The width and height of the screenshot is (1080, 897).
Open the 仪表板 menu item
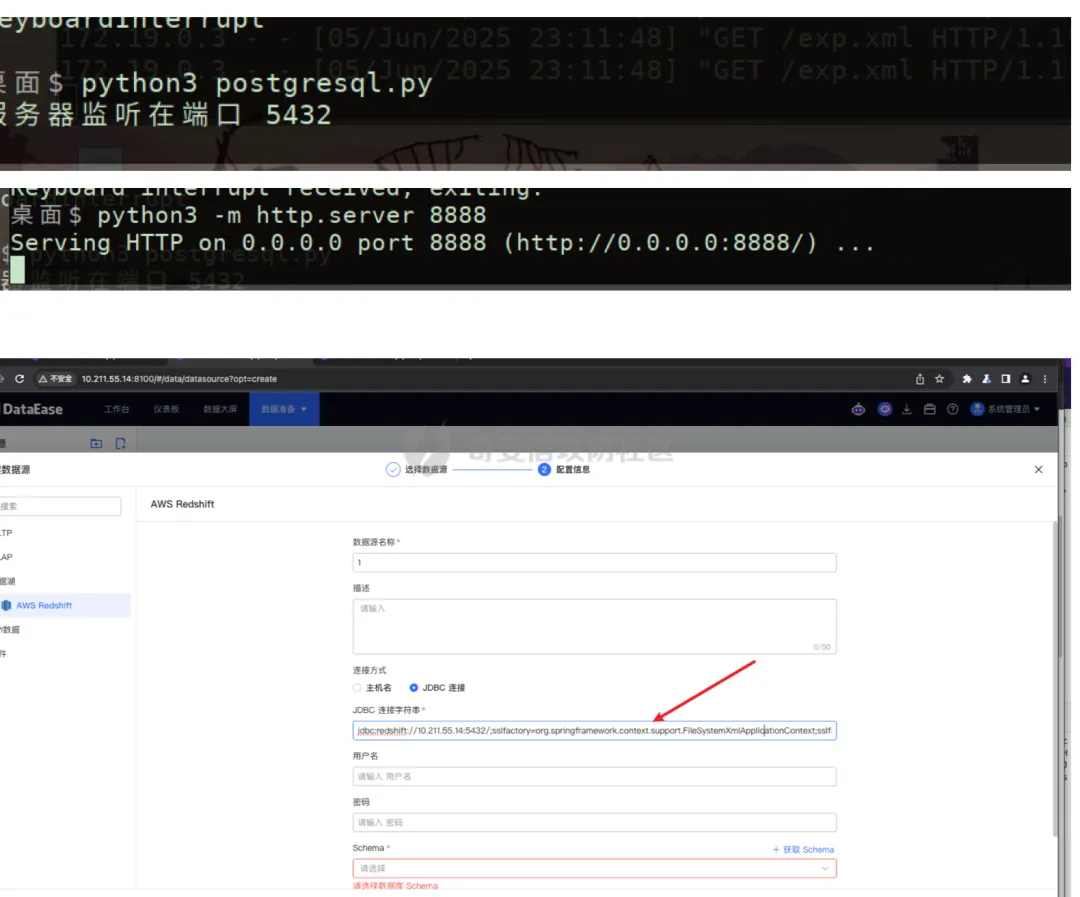166,409
